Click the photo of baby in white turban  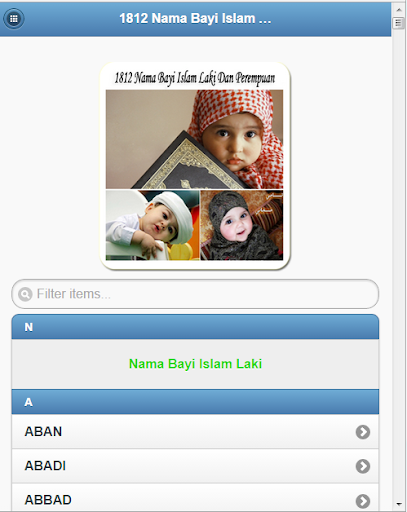pyautogui.click(x=152, y=225)
